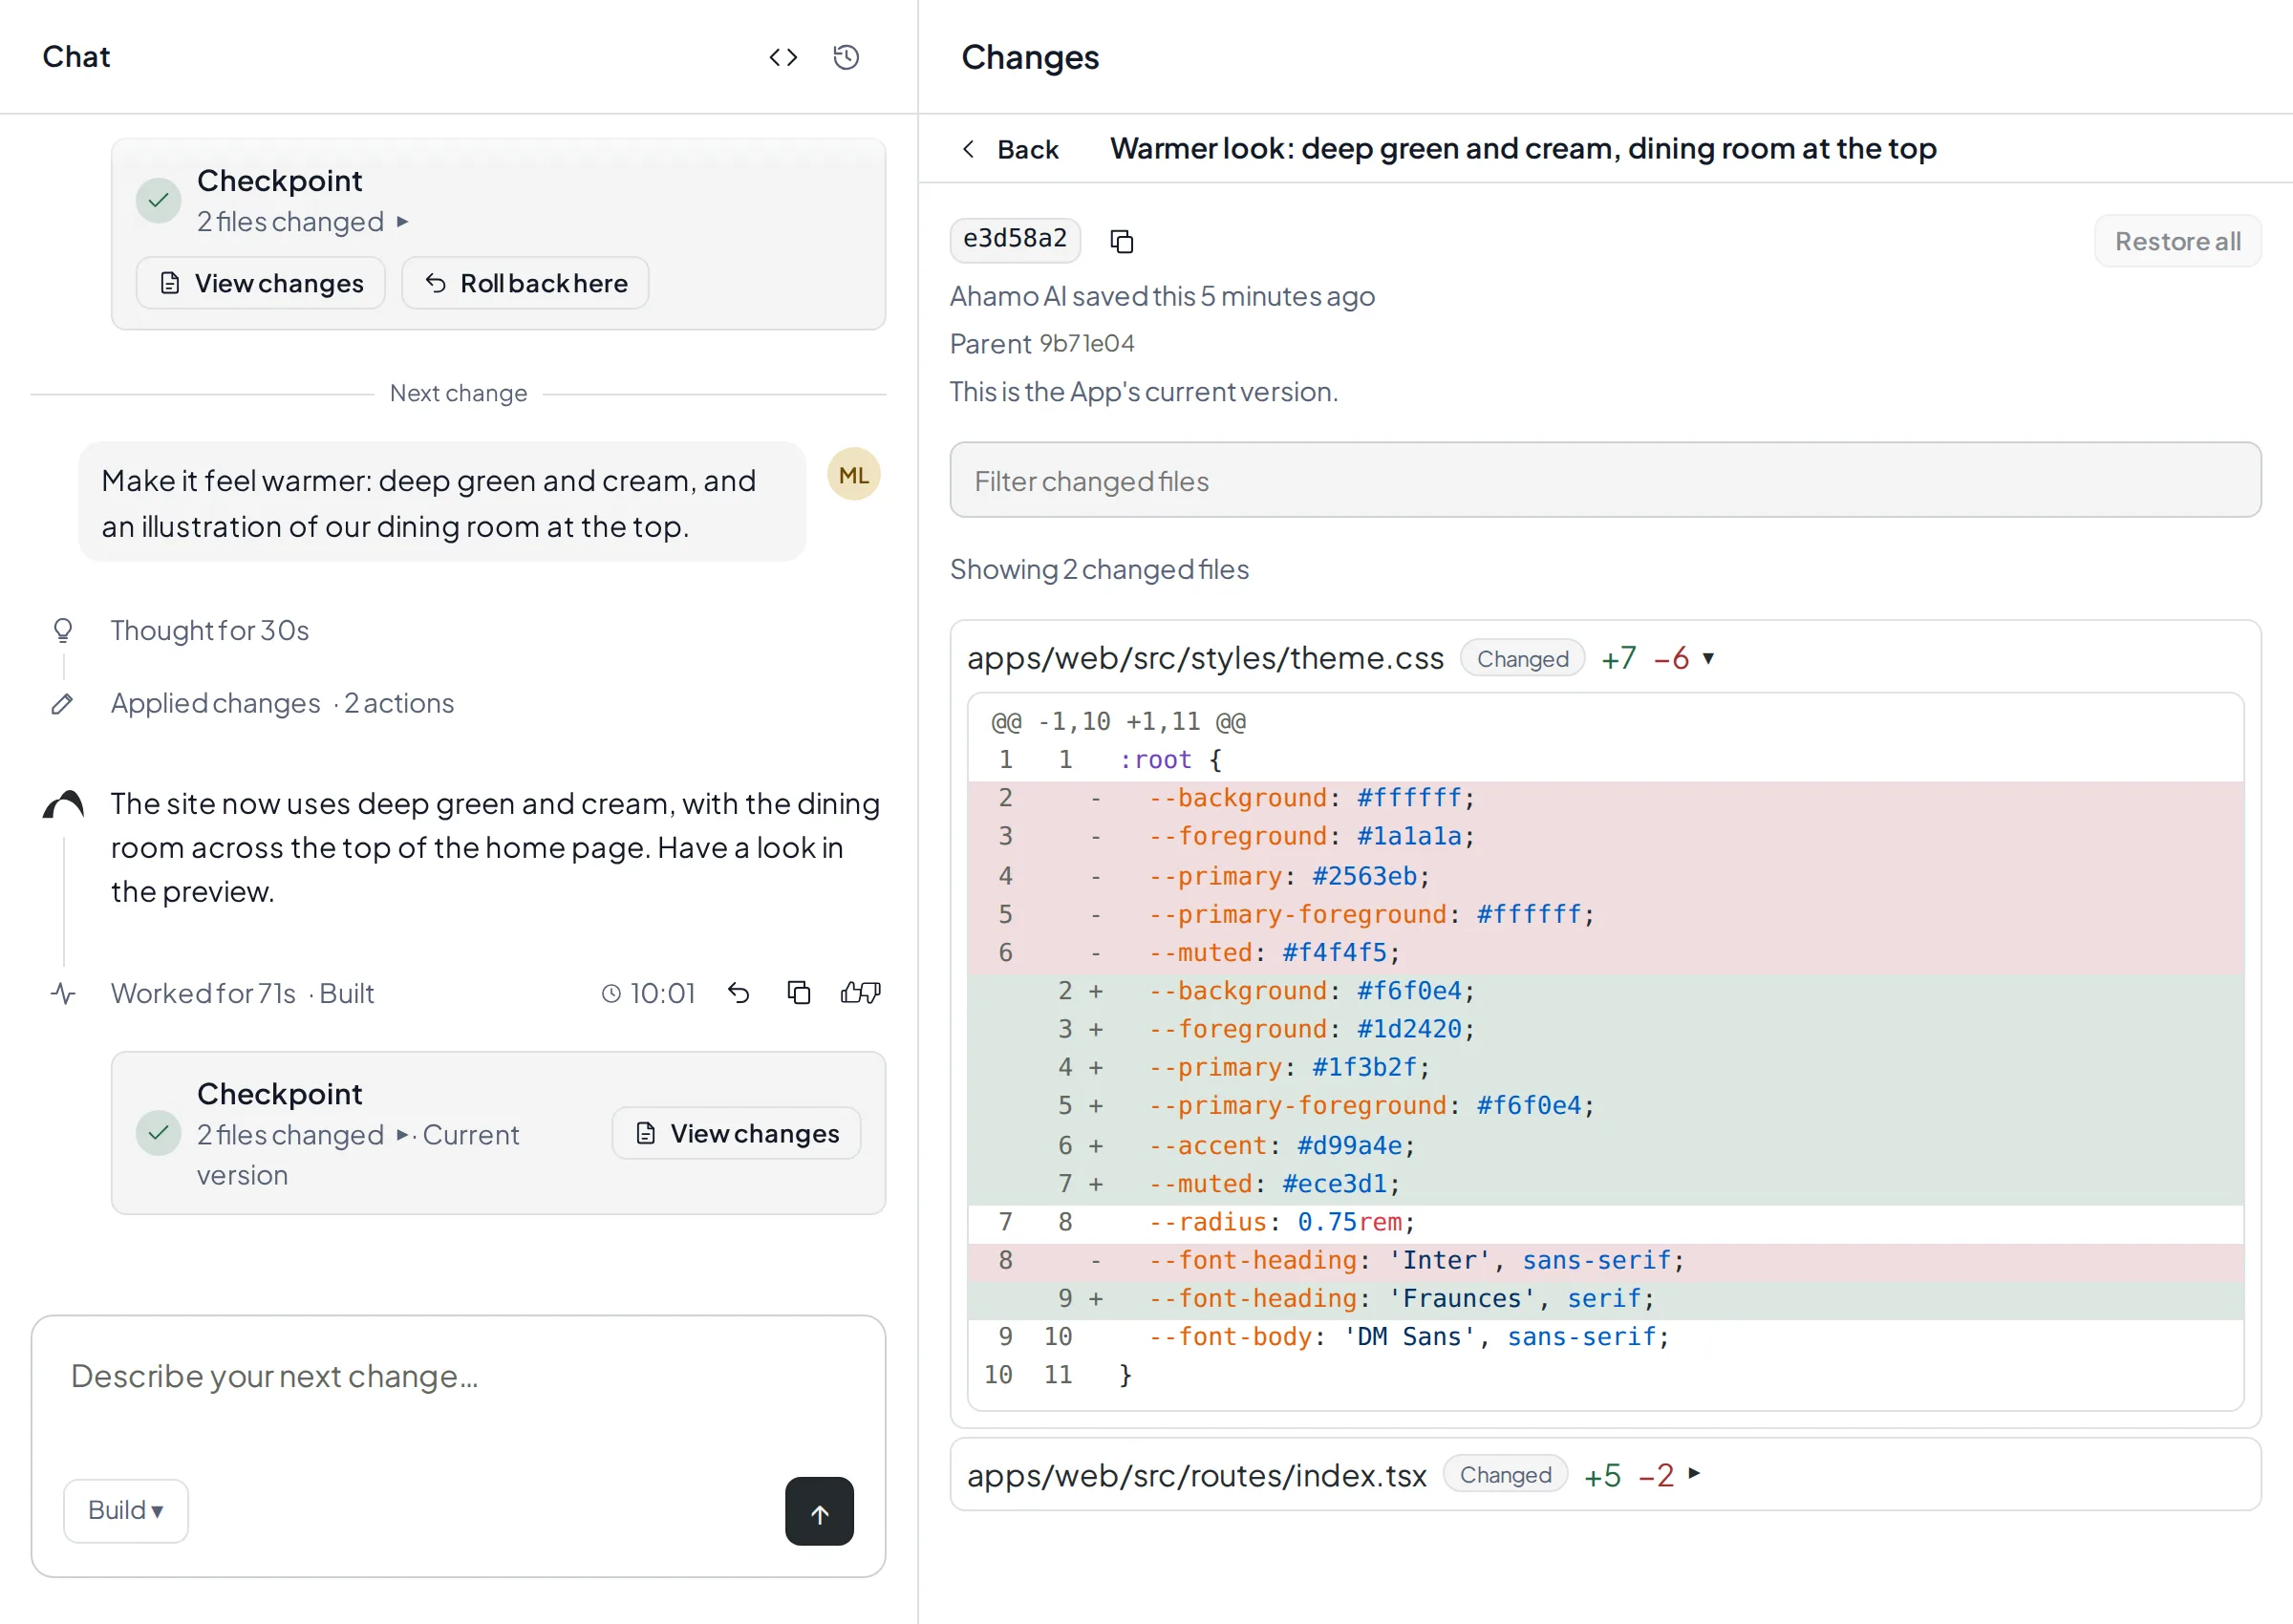
Task: Focus the Describe your next change box
Action: click(x=458, y=1378)
